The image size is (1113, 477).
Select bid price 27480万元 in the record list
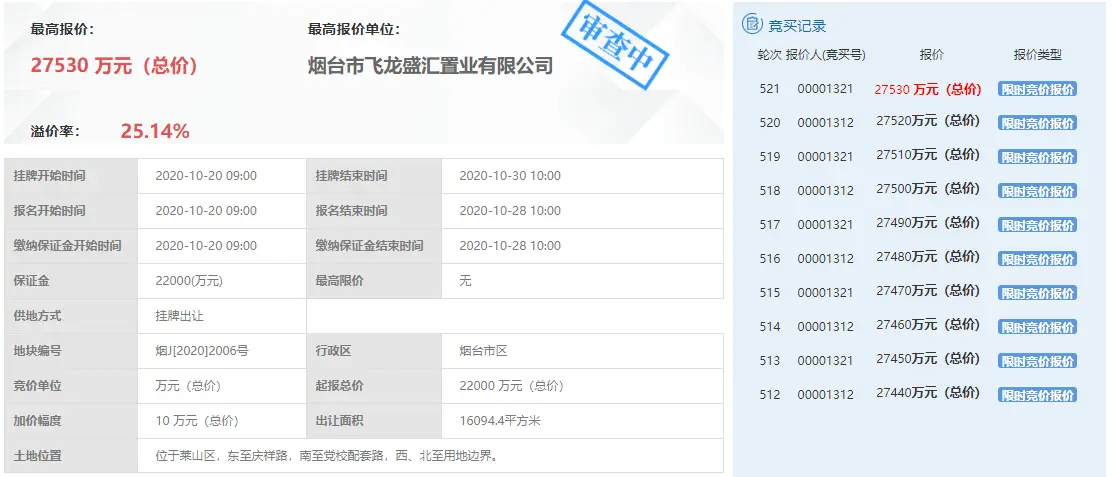[928, 258]
